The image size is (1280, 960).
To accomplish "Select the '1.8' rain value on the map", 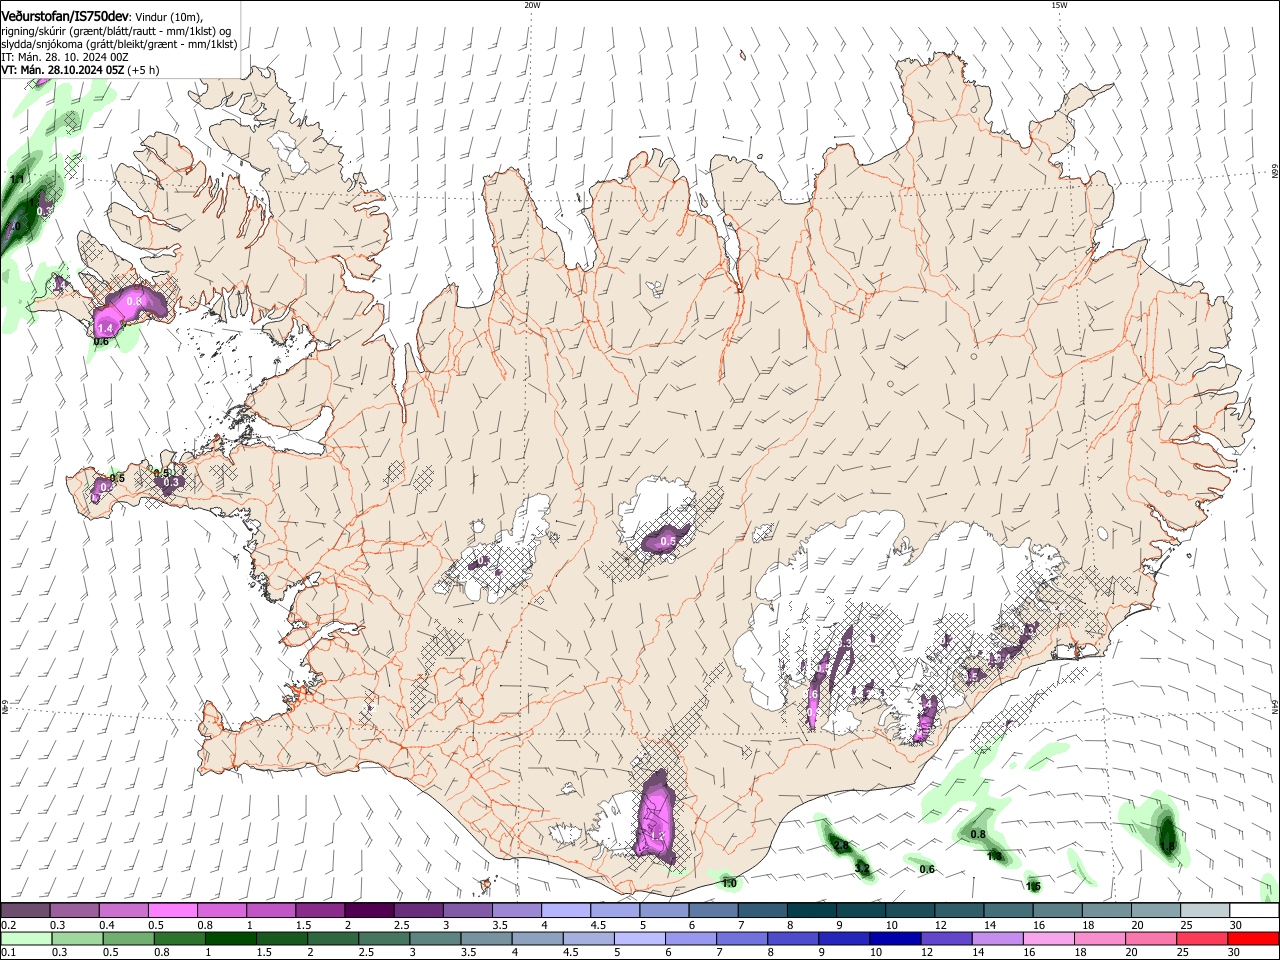I will [x=1168, y=847].
